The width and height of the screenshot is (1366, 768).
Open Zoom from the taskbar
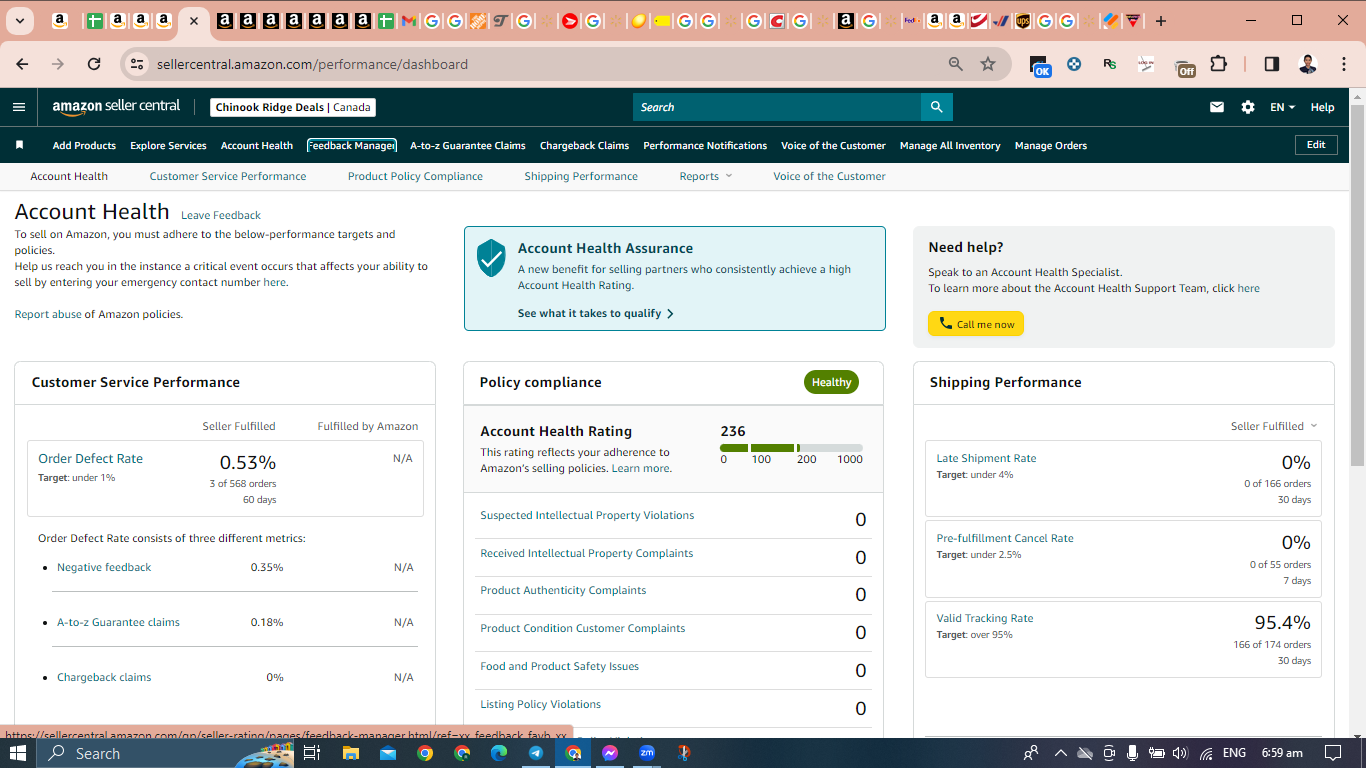[647, 753]
